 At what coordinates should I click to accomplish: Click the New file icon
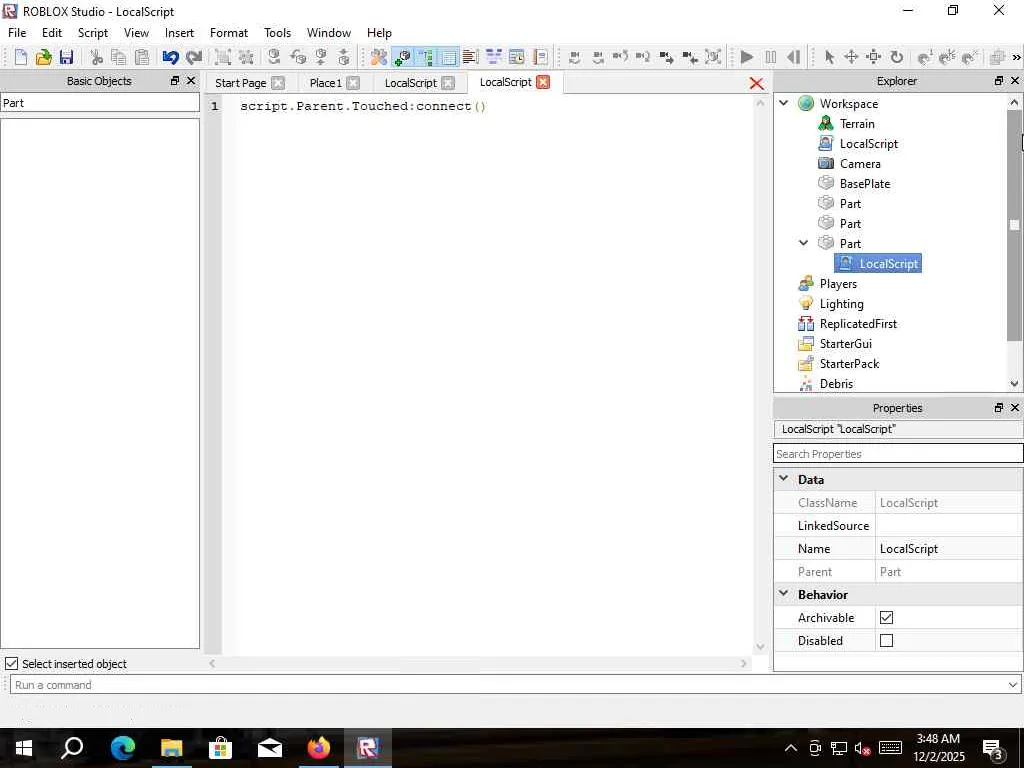[x=20, y=57]
